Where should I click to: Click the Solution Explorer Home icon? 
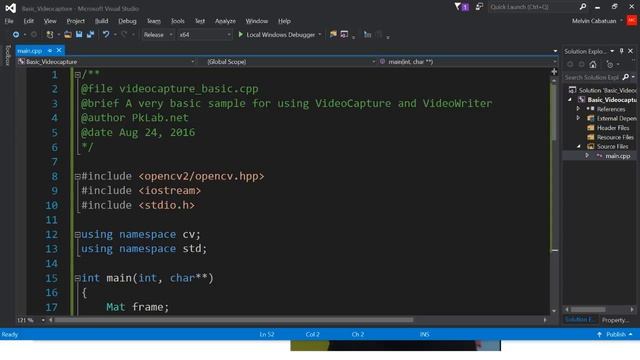(593, 64)
